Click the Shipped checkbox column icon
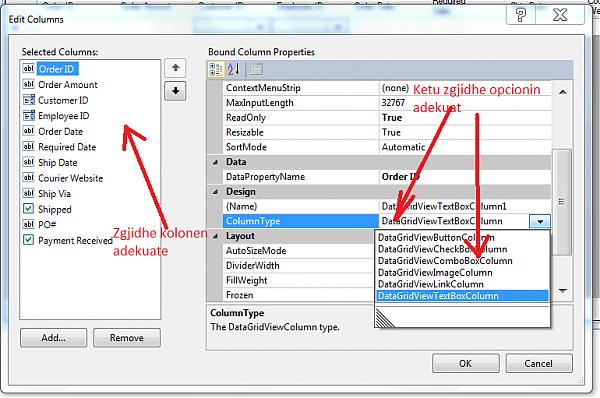The width and height of the screenshot is (600, 398). [x=28, y=209]
